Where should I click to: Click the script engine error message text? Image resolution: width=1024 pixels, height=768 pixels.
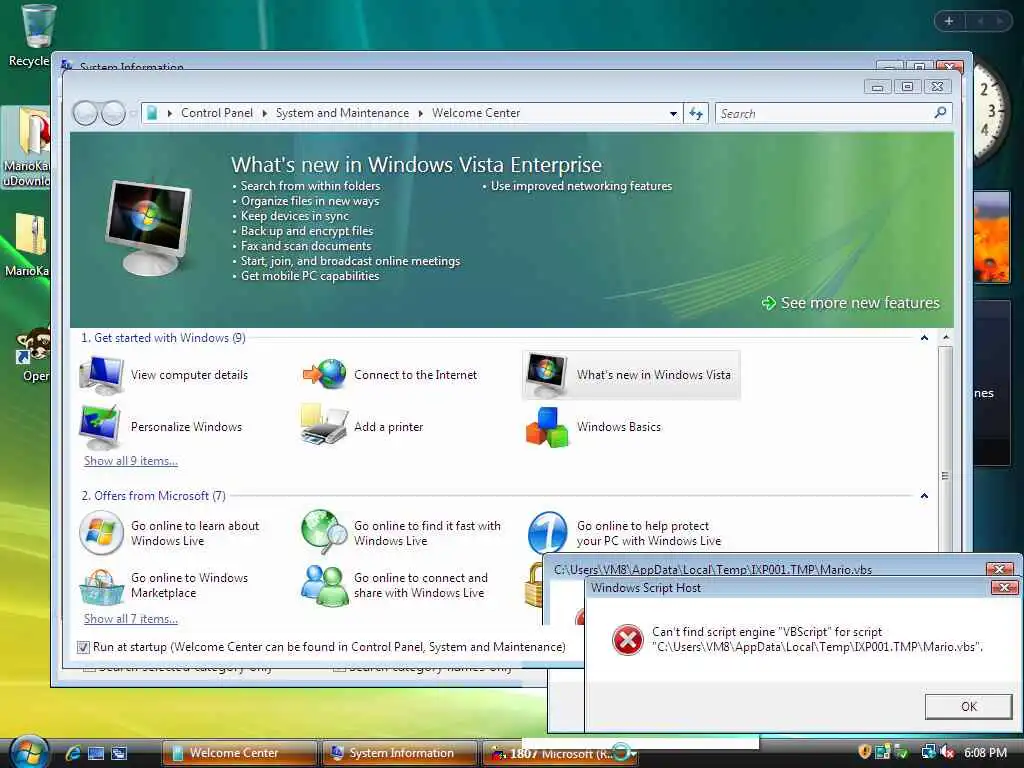pos(817,639)
